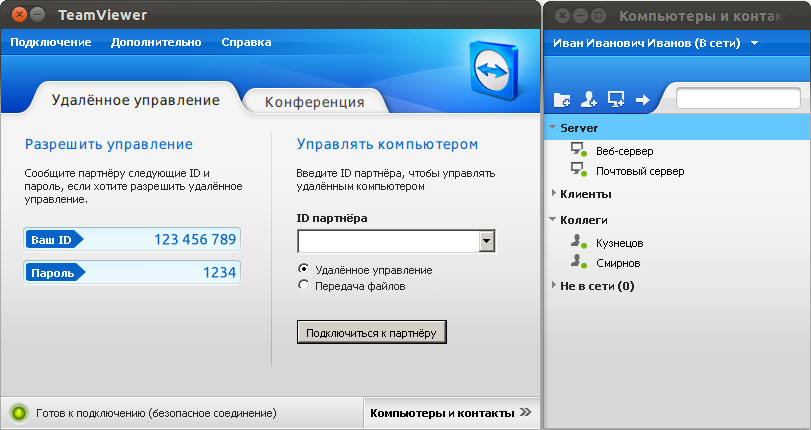Collapse the Server group
The image size is (811, 430).
(553, 127)
